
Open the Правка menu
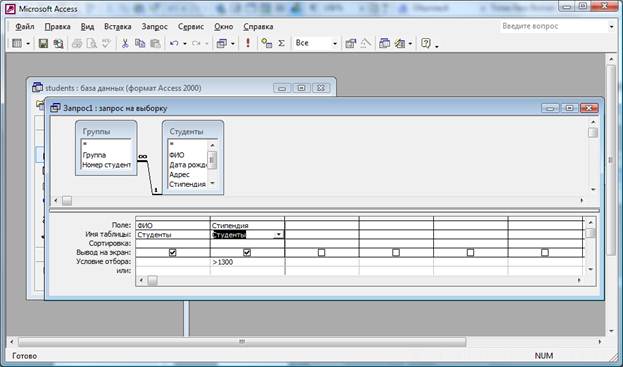(x=57, y=27)
